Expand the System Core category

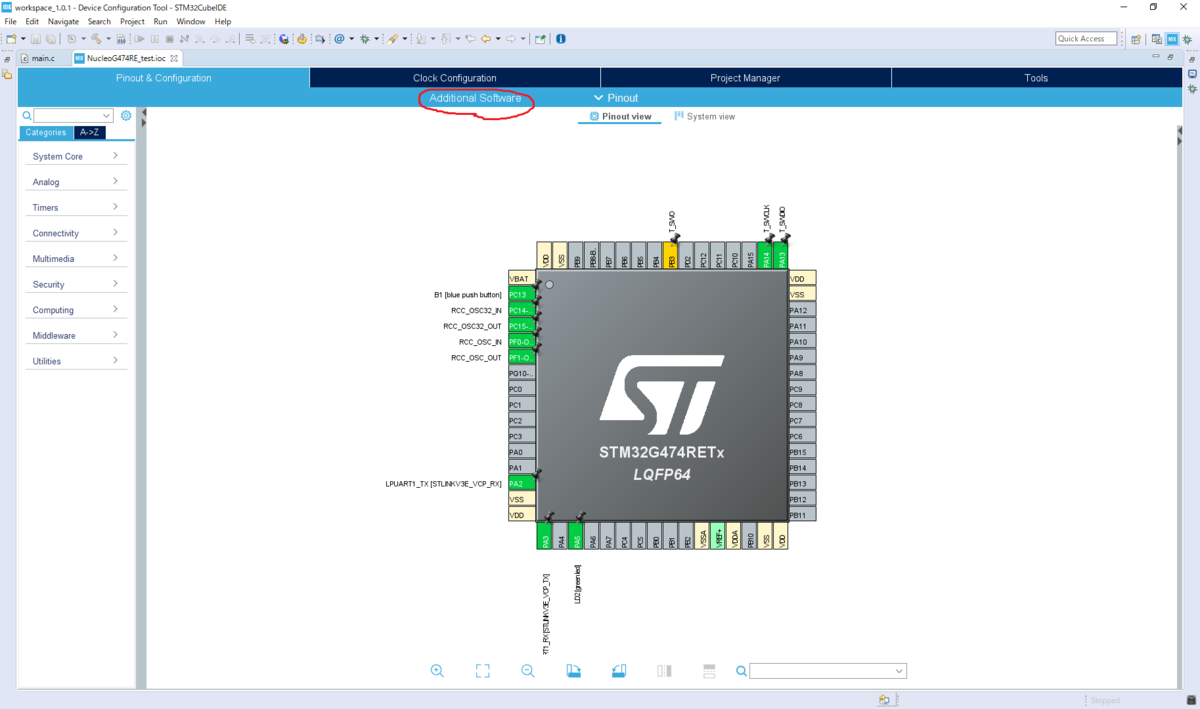[x=75, y=156]
